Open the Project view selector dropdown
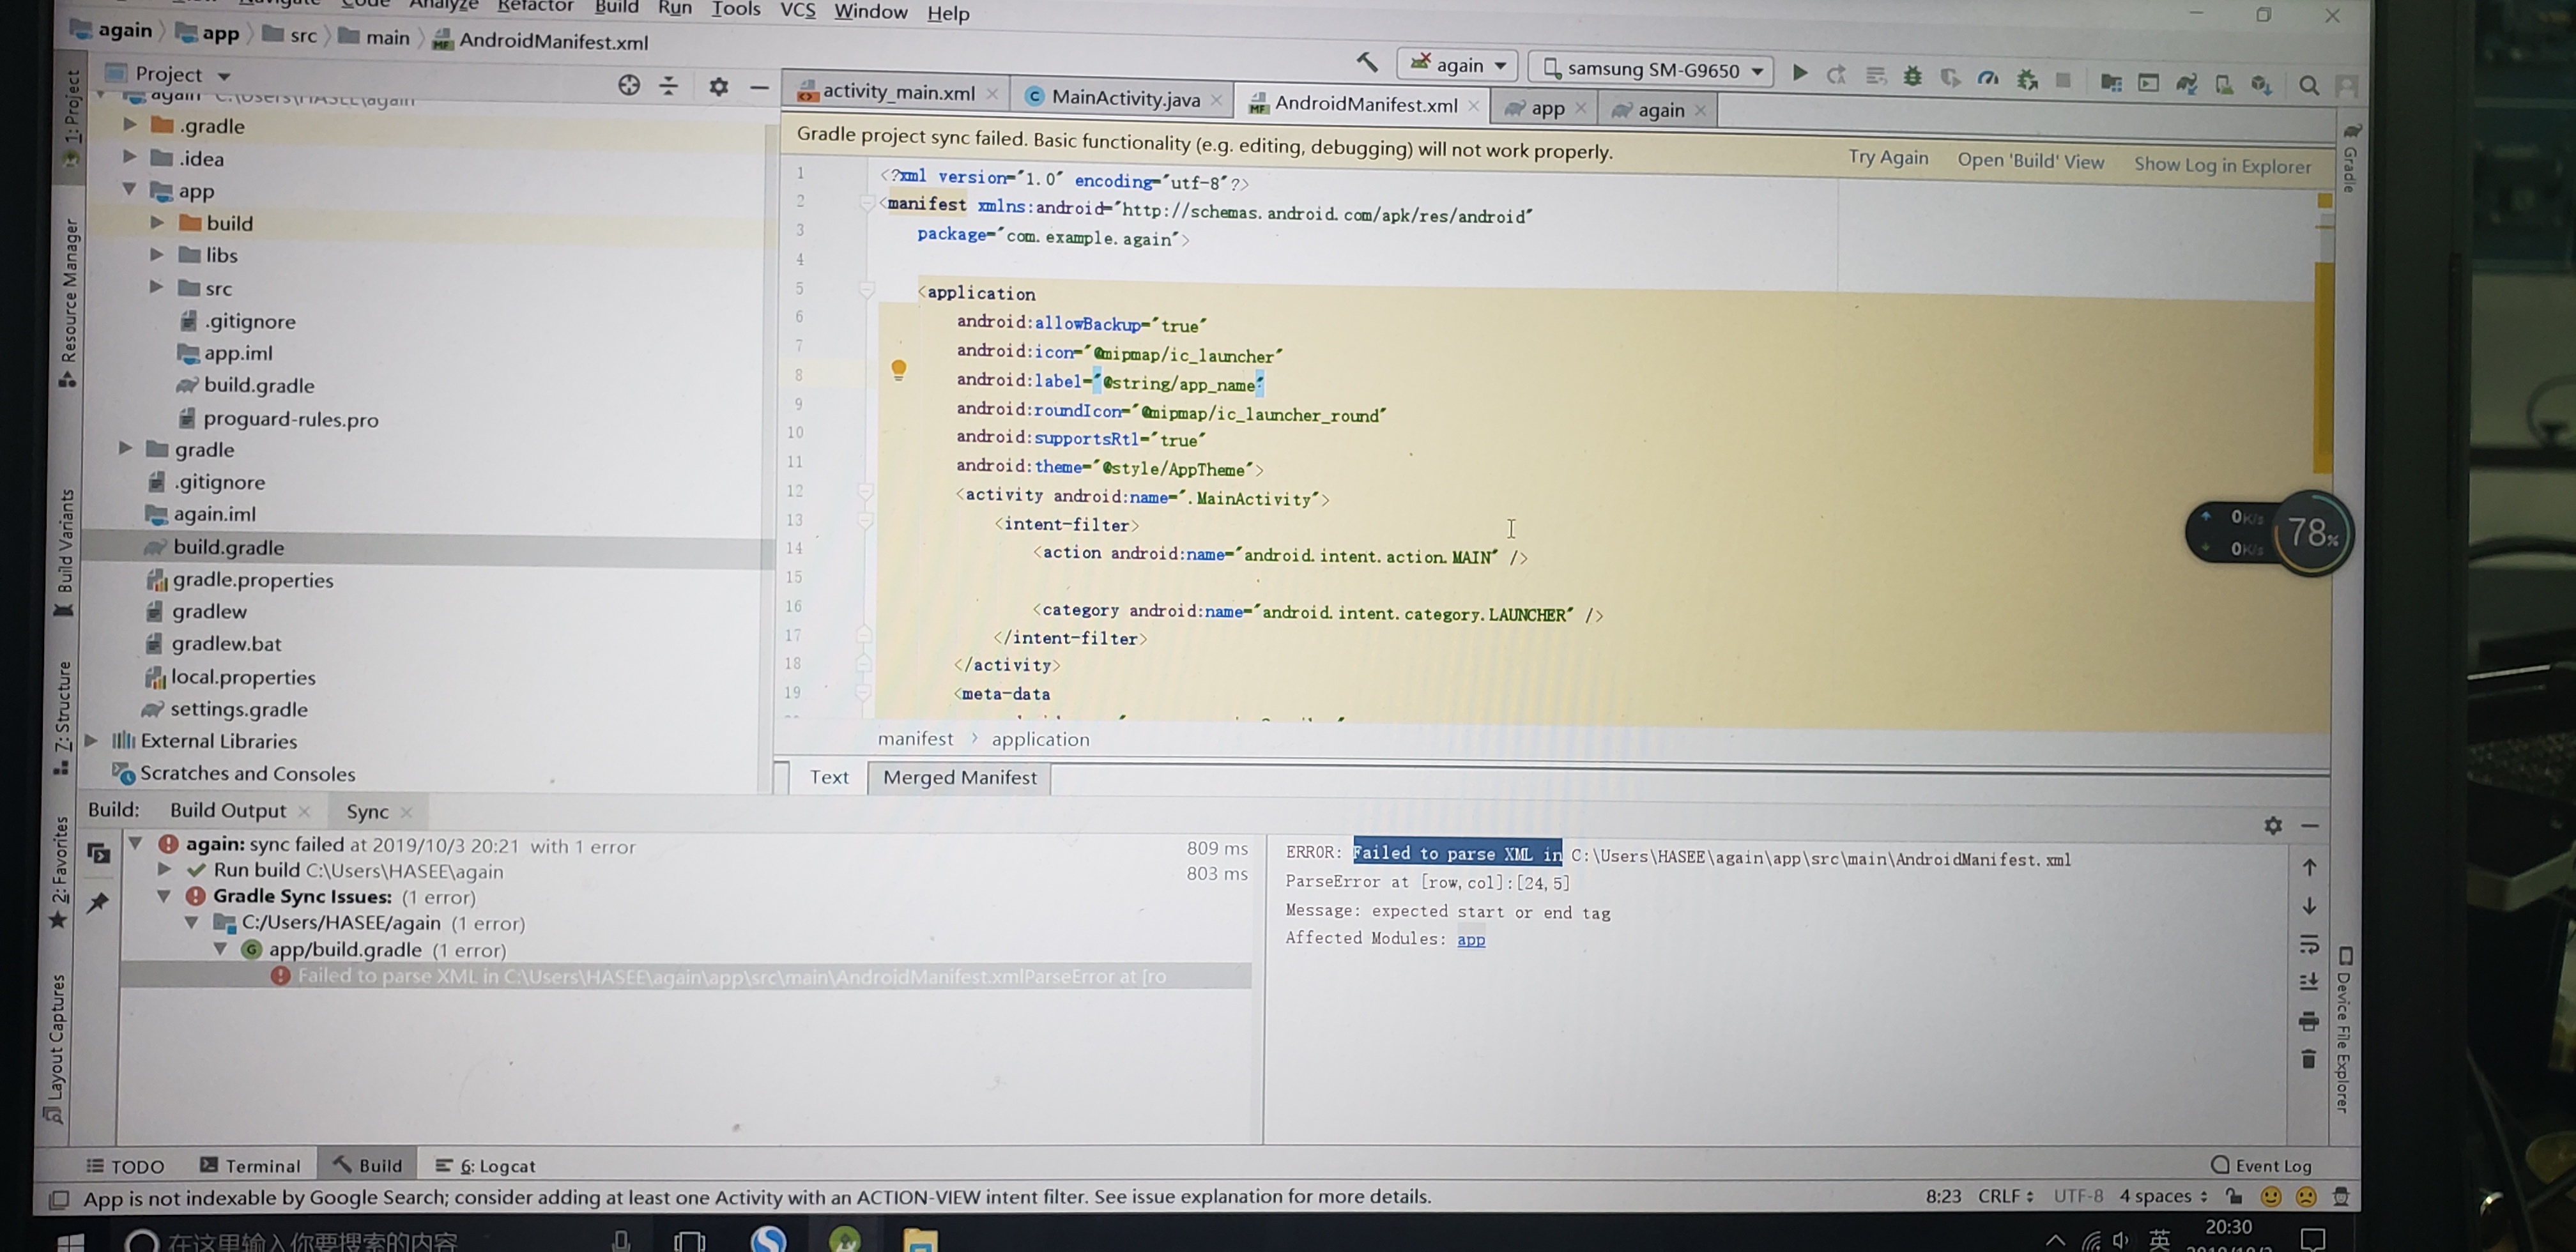This screenshot has width=2576, height=1252. [x=169, y=74]
